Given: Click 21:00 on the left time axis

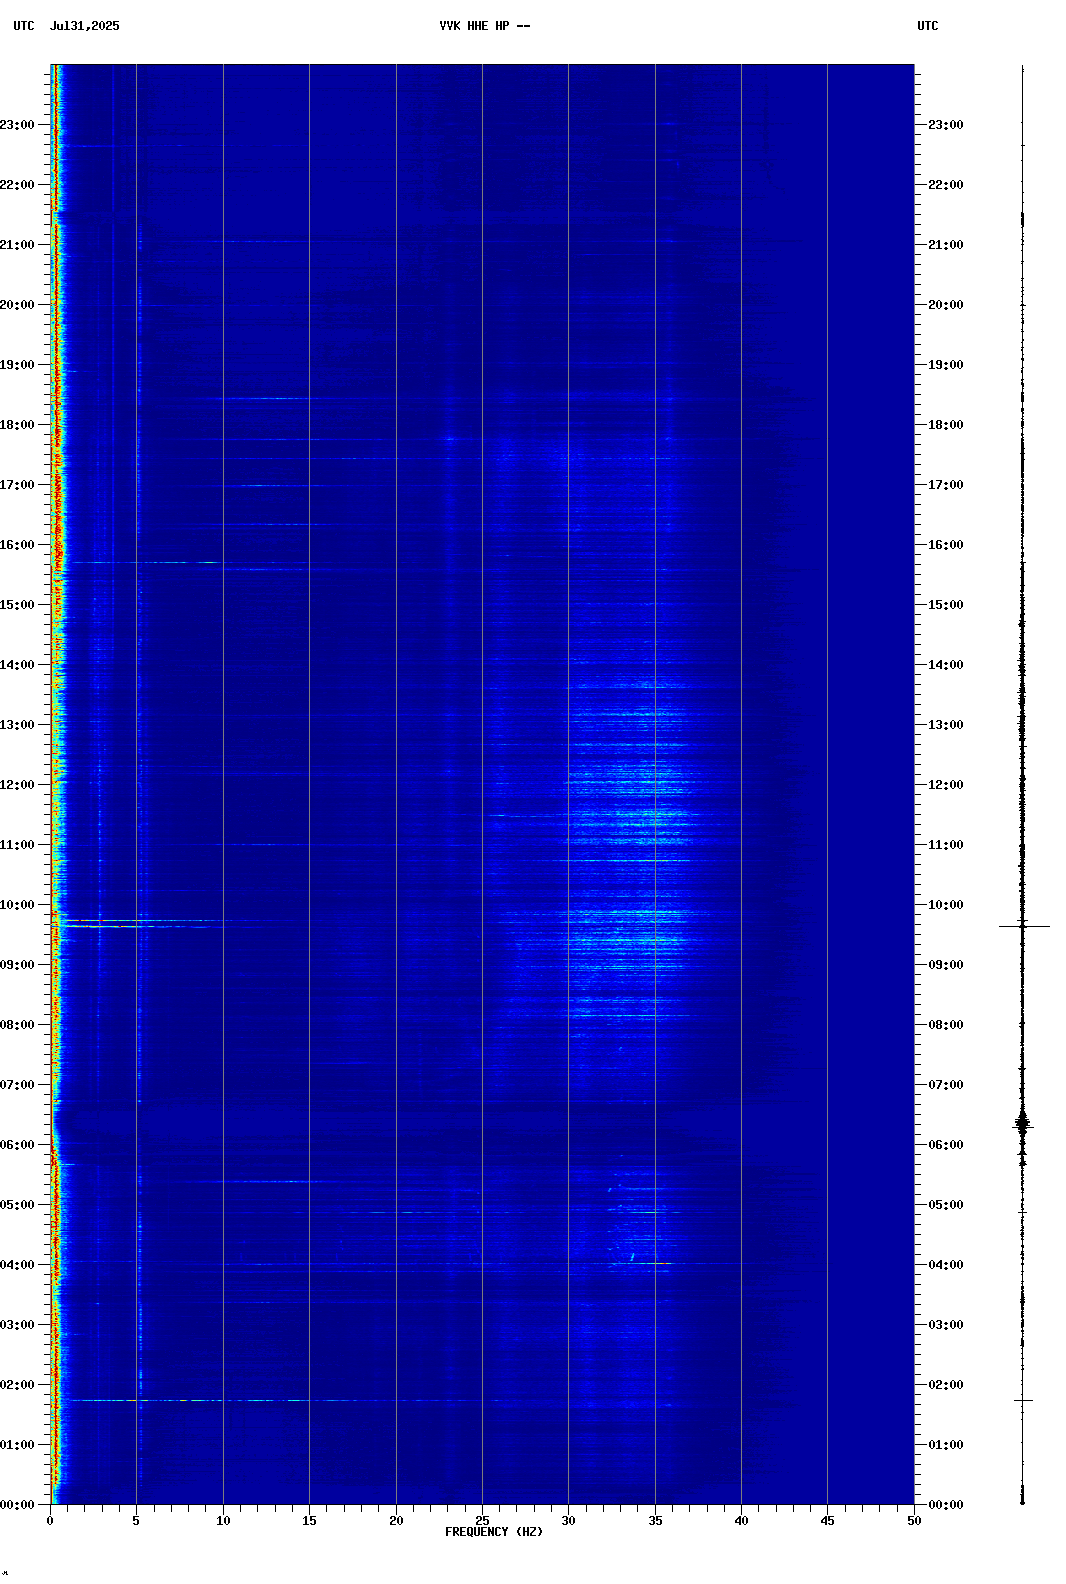Looking at the screenshot, I should pos(17,245).
